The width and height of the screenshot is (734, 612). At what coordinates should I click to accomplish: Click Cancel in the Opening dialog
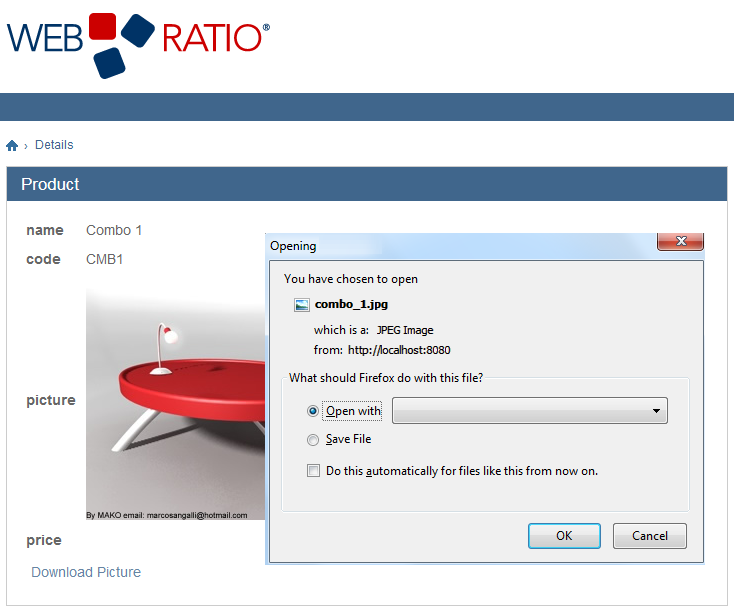pos(650,536)
